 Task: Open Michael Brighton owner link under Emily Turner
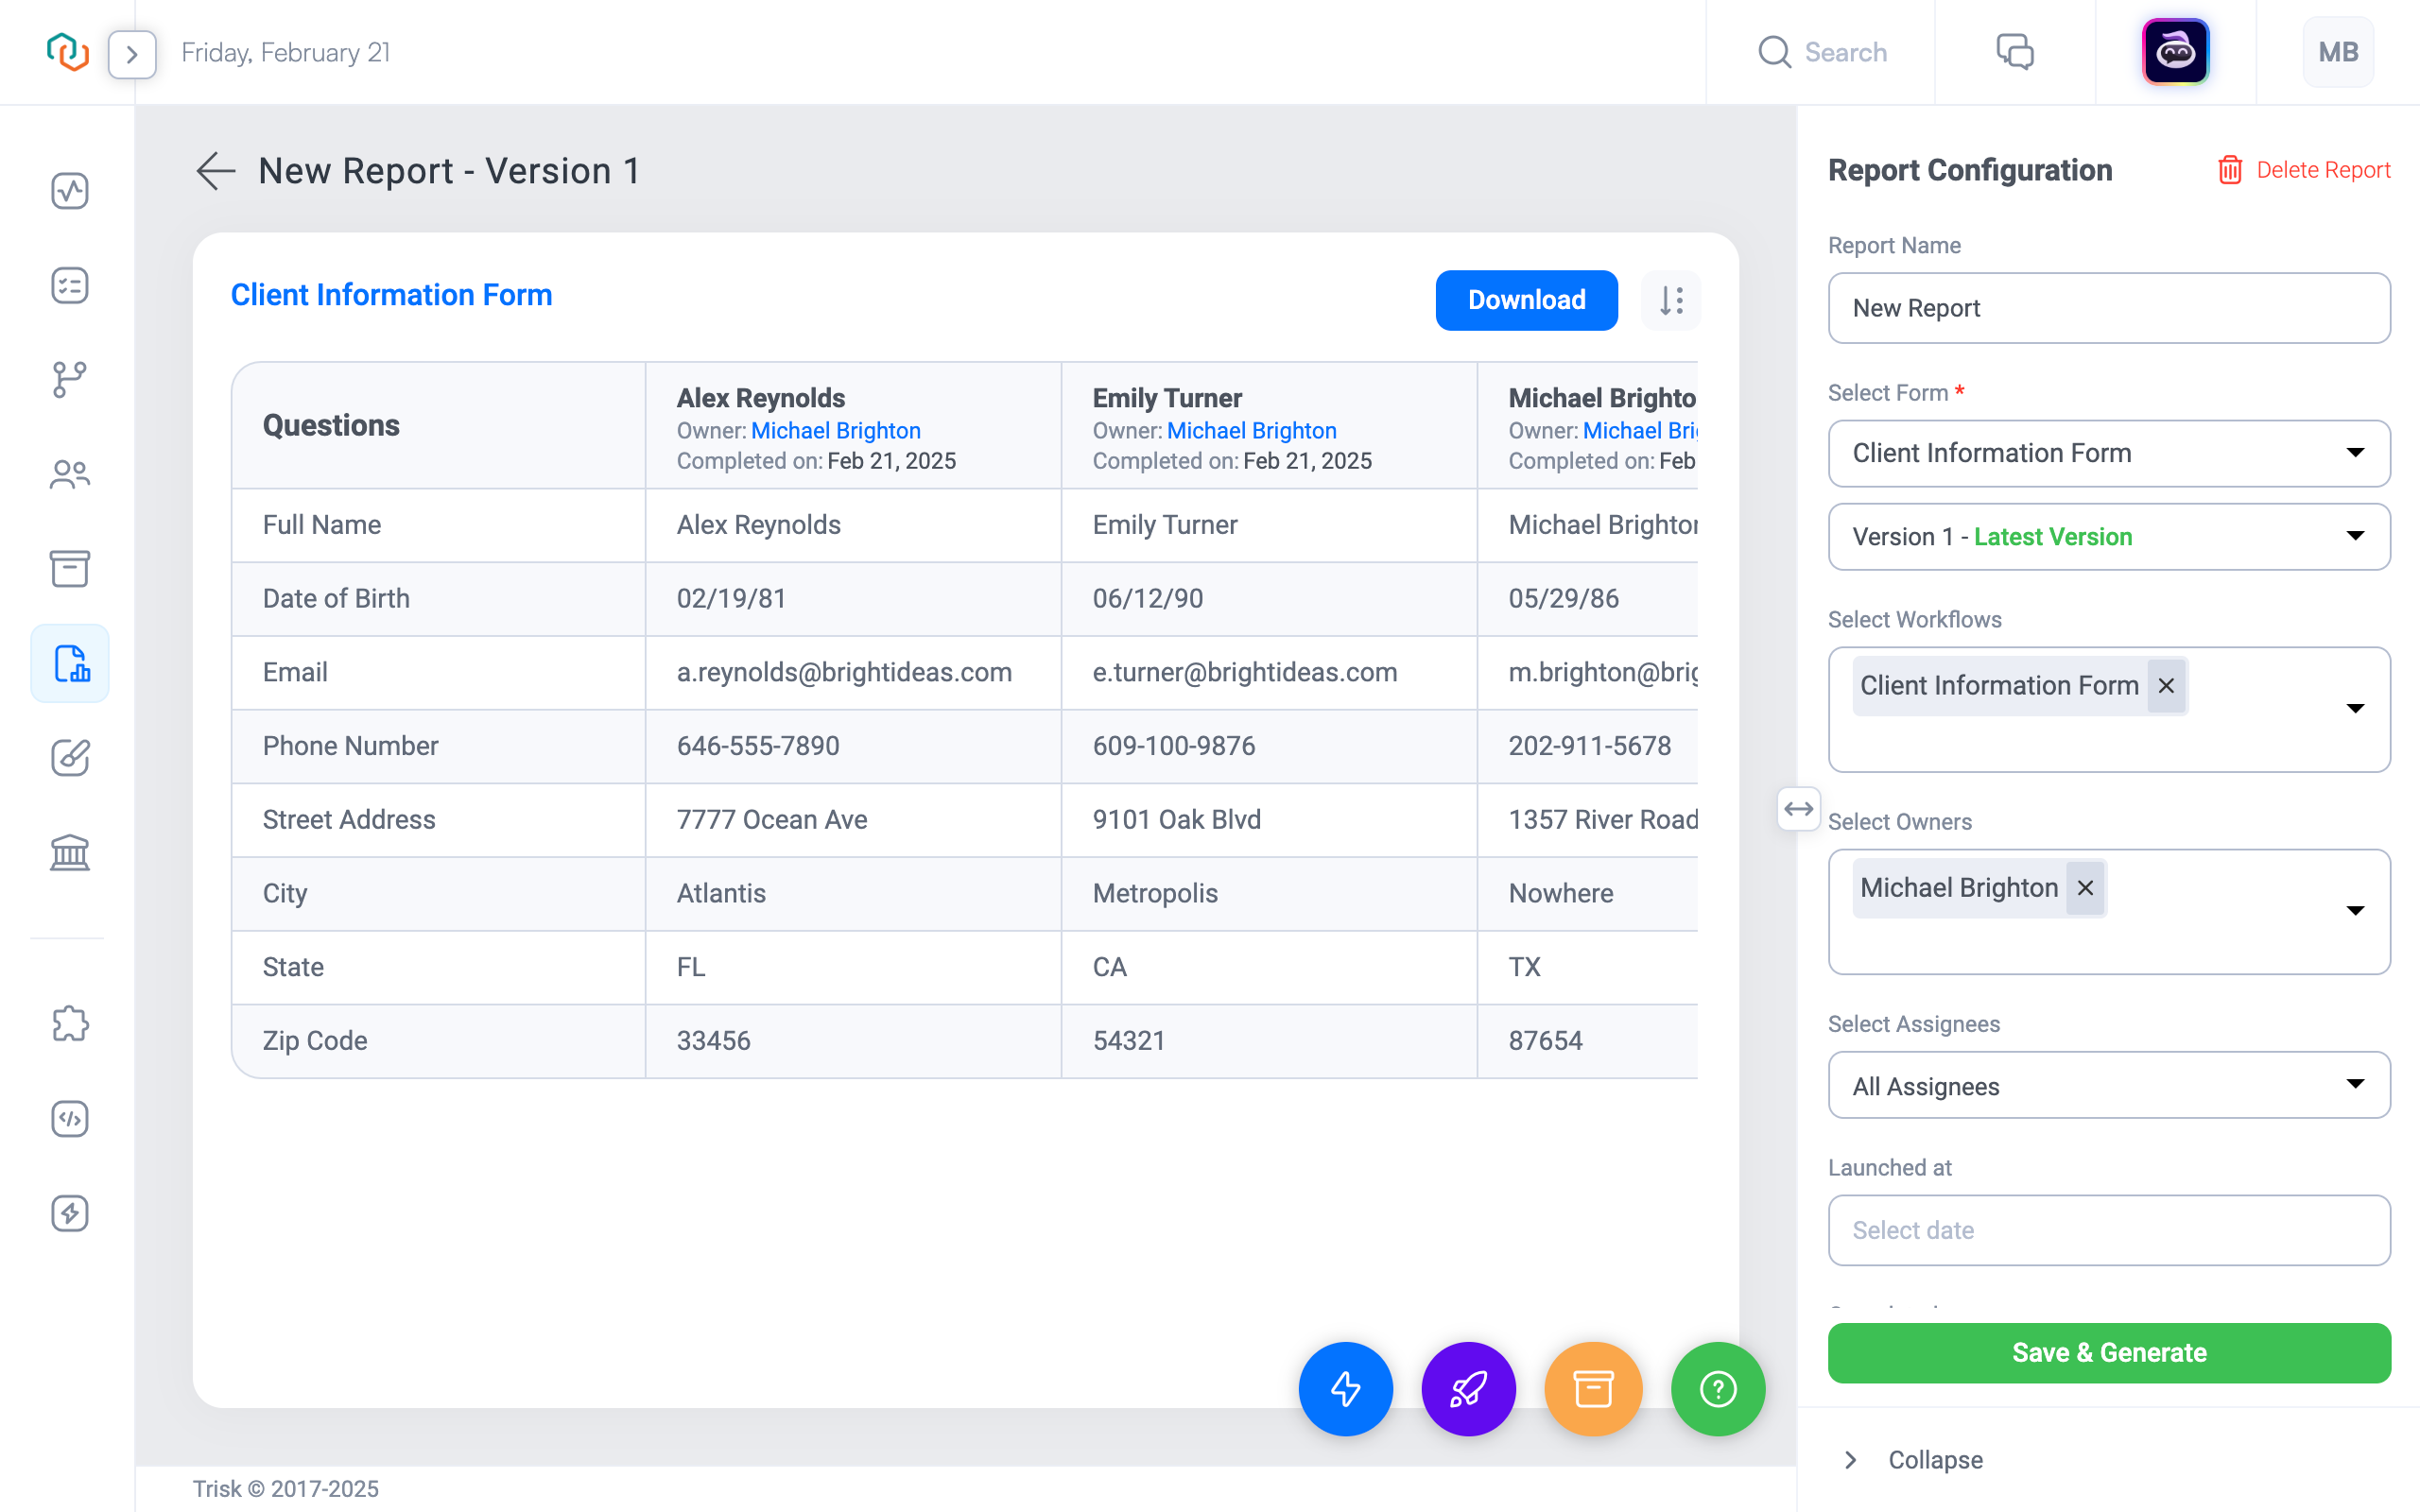pyautogui.click(x=1251, y=430)
